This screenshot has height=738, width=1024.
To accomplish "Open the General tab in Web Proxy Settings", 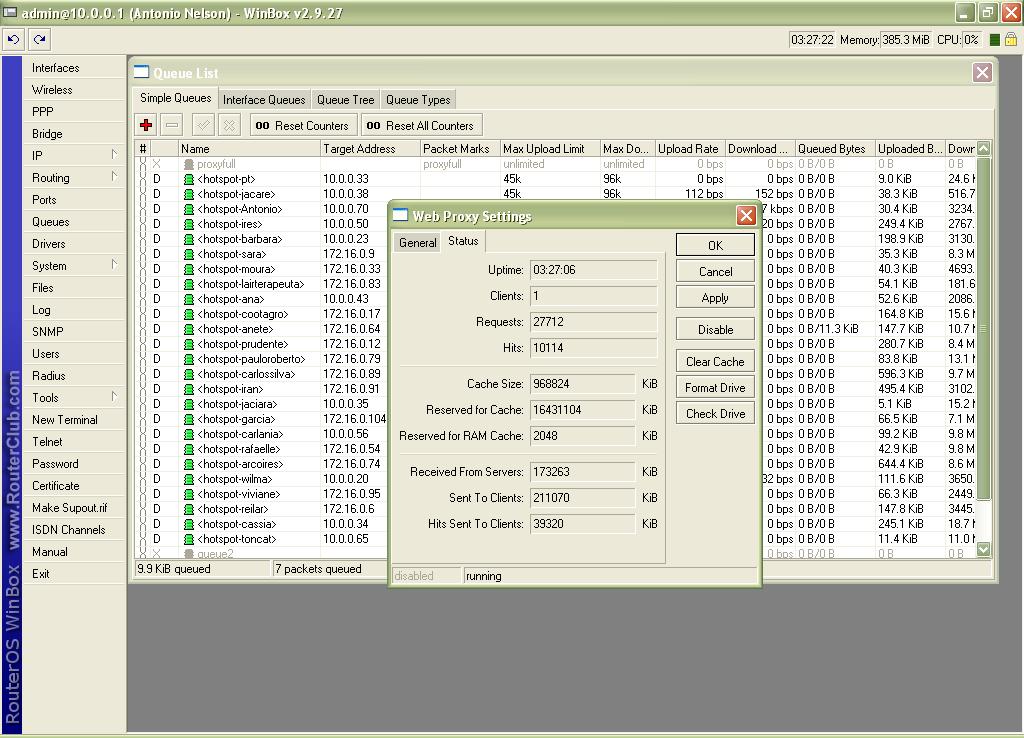I will point(417,242).
